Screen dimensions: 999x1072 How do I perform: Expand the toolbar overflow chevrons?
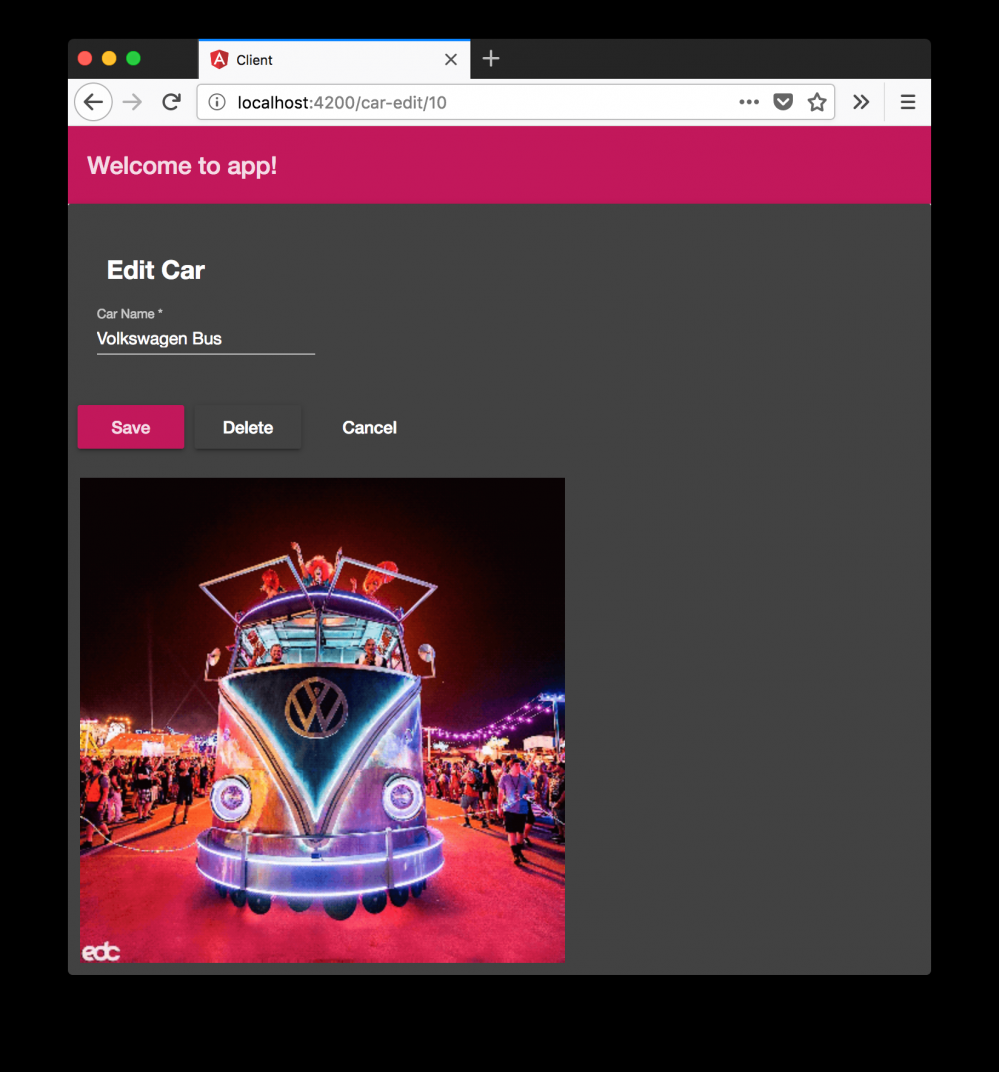861,103
